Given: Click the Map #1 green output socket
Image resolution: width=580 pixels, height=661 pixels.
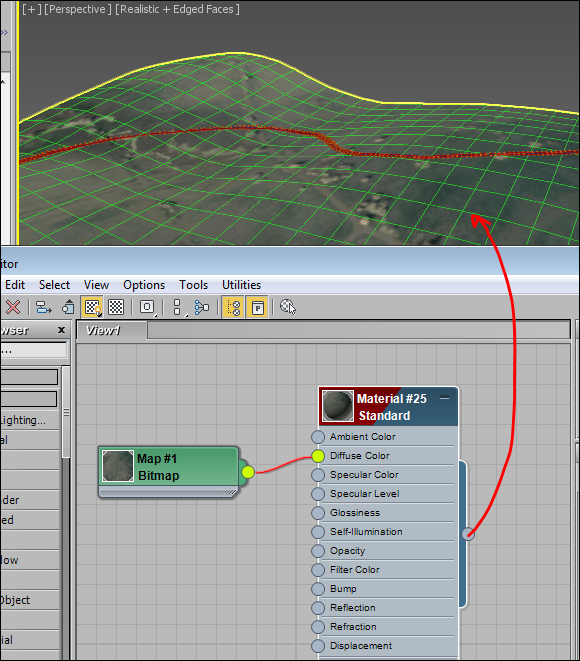Looking at the screenshot, I should pyautogui.click(x=248, y=472).
